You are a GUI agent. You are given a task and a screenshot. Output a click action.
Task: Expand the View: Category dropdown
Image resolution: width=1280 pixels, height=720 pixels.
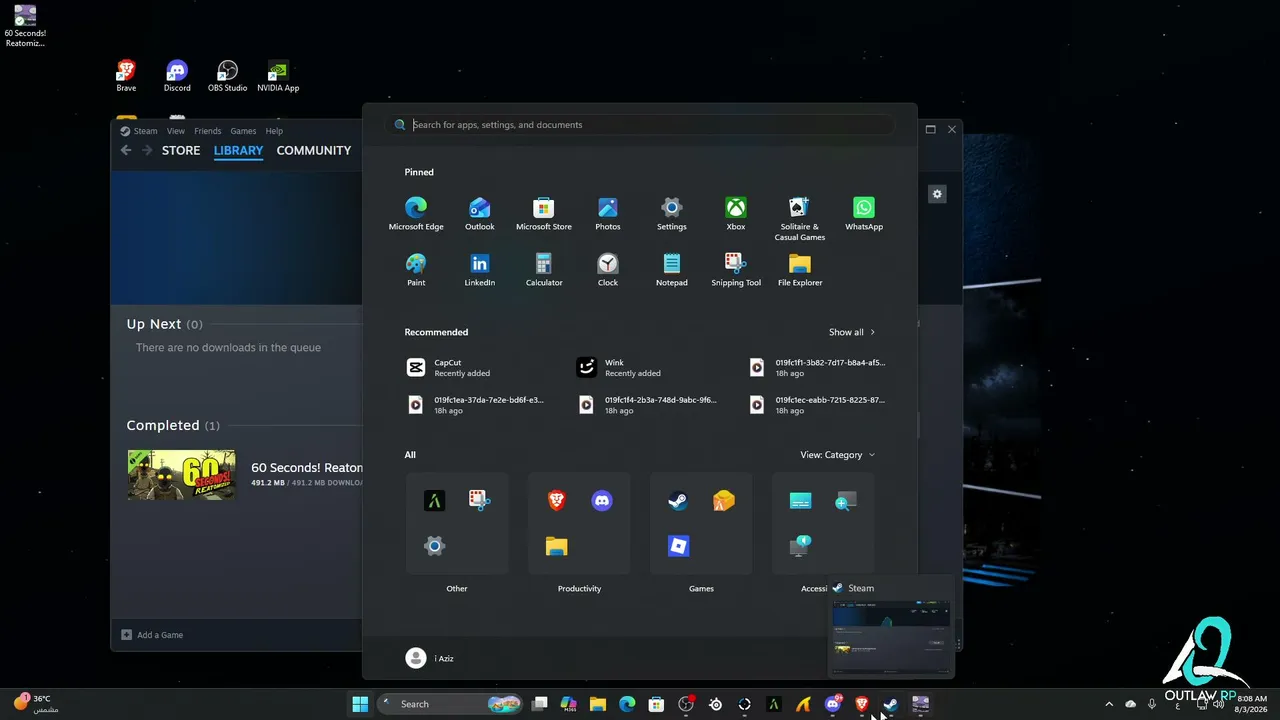pyautogui.click(x=838, y=455)
